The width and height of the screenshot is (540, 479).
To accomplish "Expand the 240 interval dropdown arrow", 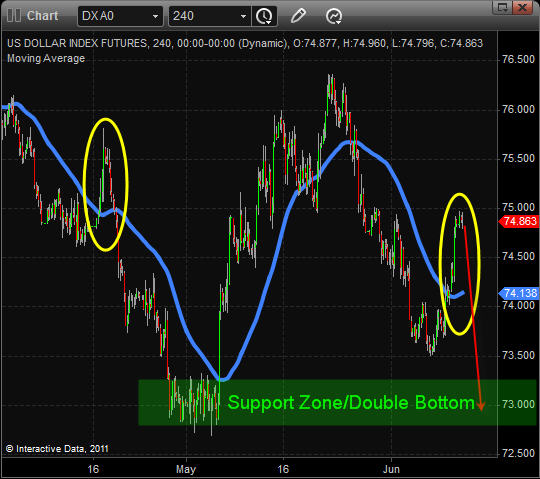I will pos(243,16).
